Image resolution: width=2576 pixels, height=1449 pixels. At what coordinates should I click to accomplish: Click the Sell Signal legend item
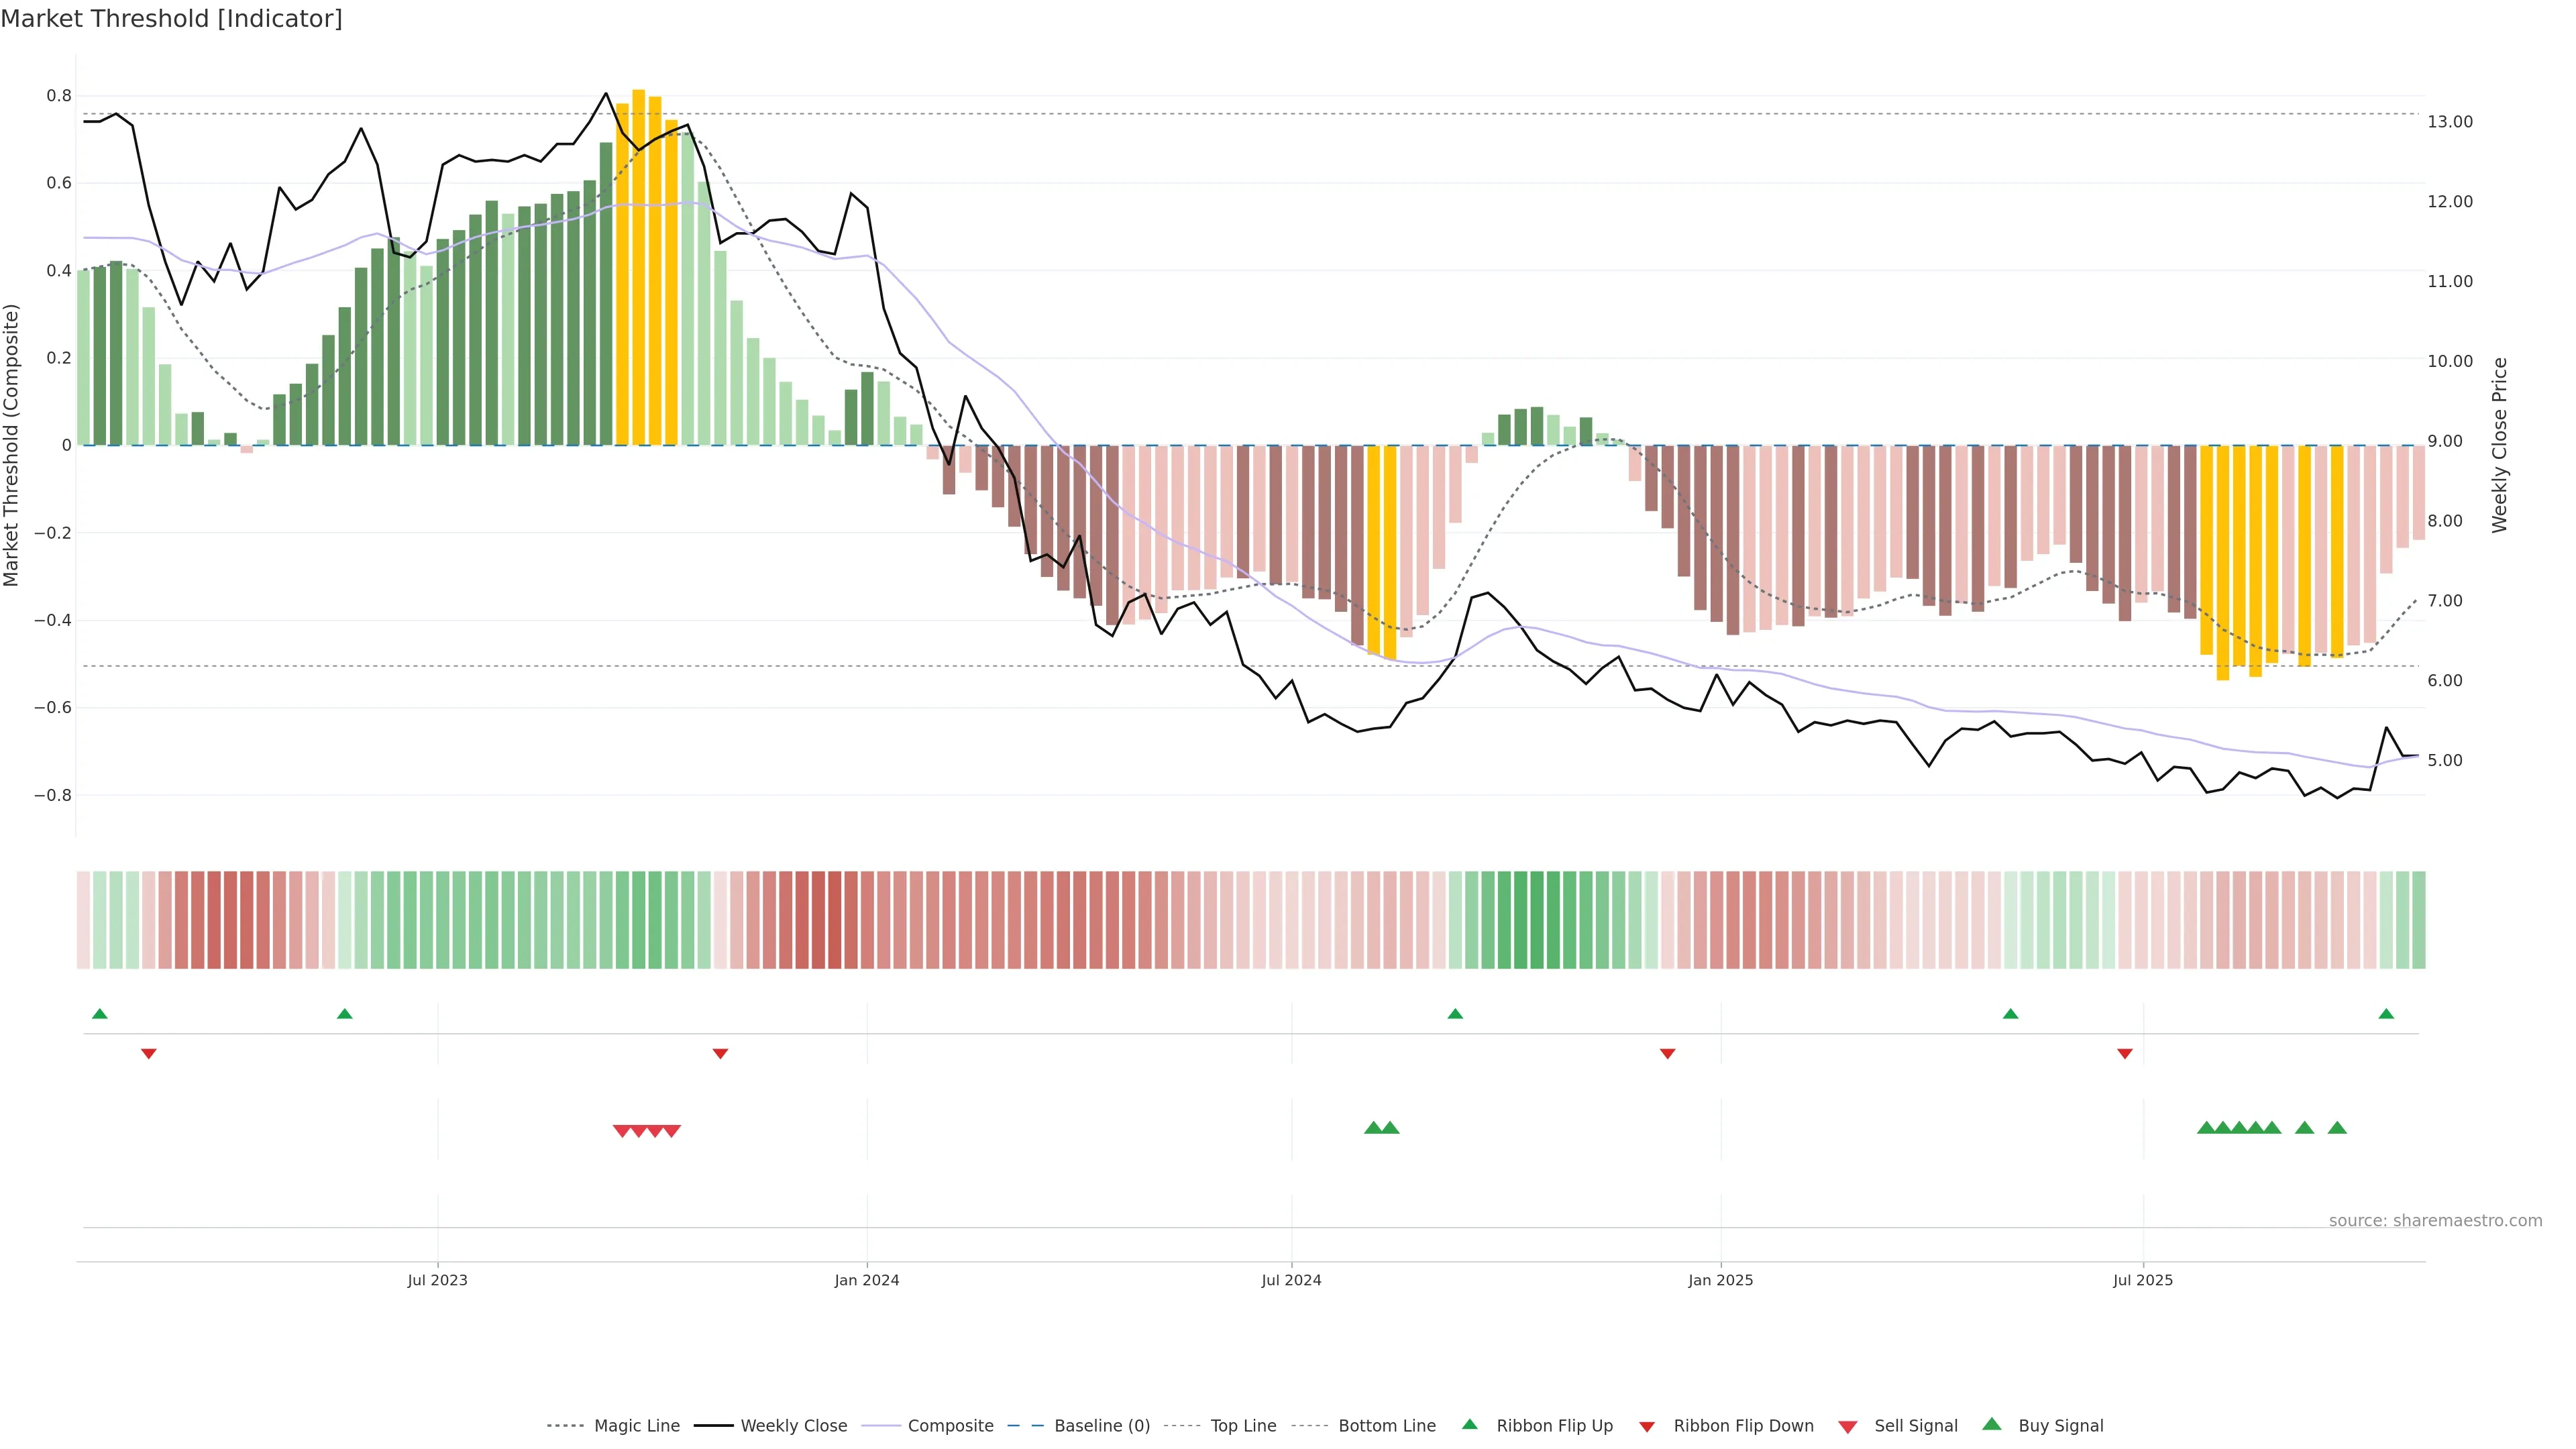pyautogui.click(x=1915, y=1426)
